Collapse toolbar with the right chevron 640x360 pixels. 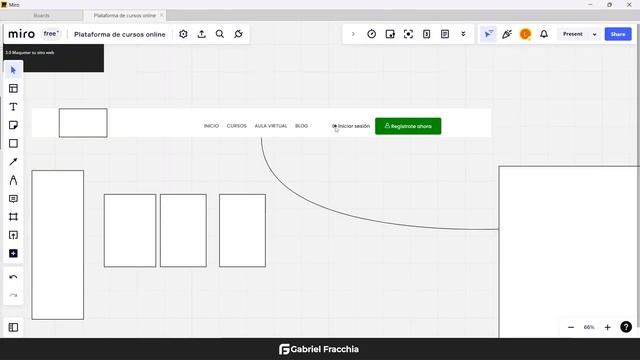click(x=353, y=34)
